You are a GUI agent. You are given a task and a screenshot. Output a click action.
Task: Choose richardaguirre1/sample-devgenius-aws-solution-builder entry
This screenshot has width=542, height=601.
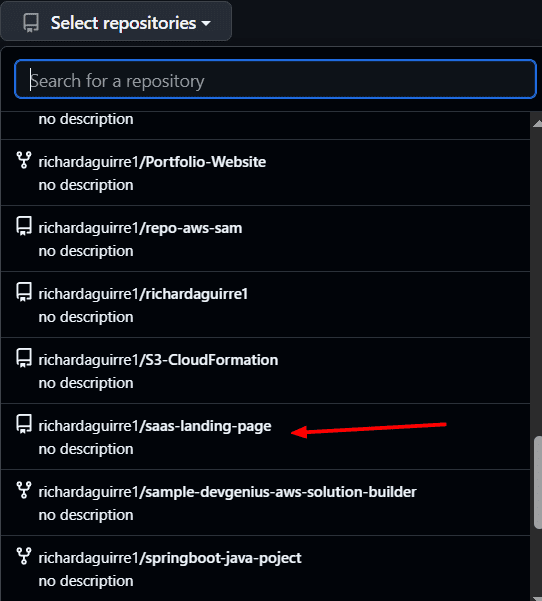click(x=265, y=502)
